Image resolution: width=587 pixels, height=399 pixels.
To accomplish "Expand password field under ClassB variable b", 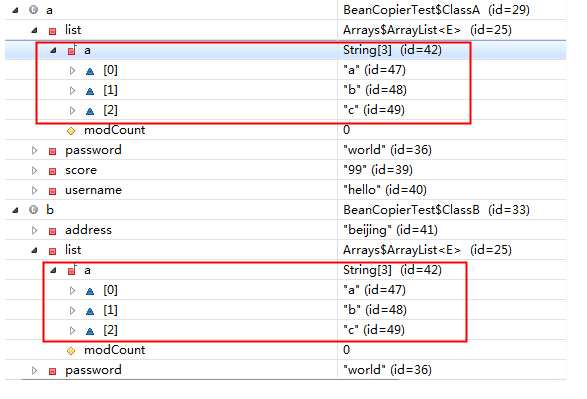I will tap(34, 371).
